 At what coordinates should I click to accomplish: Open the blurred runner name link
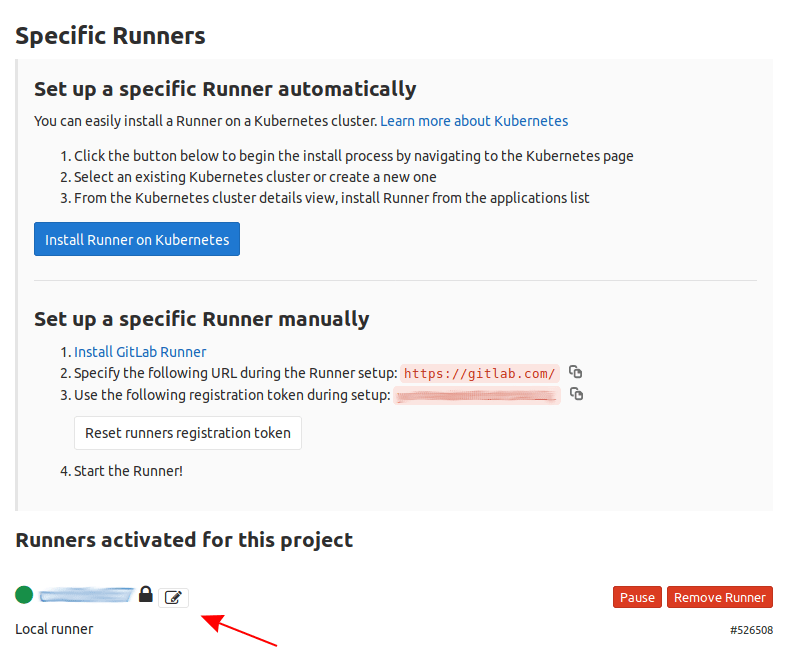click(x=86, y=595)
